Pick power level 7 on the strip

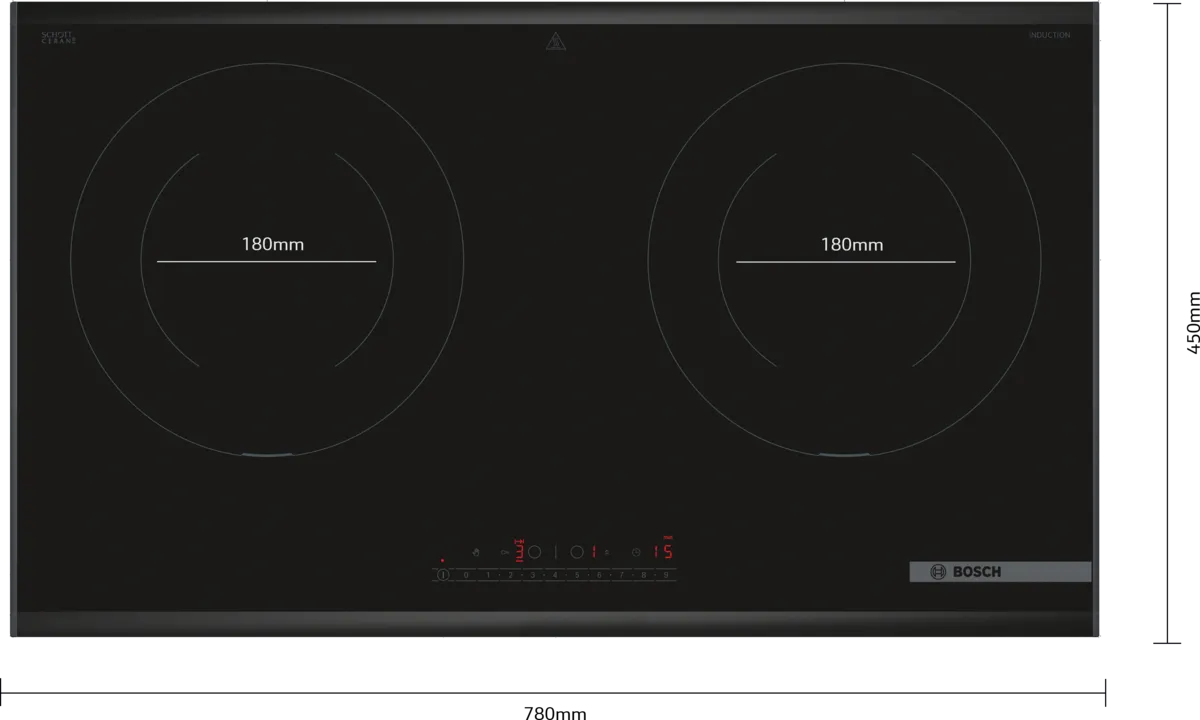(621, 575)
